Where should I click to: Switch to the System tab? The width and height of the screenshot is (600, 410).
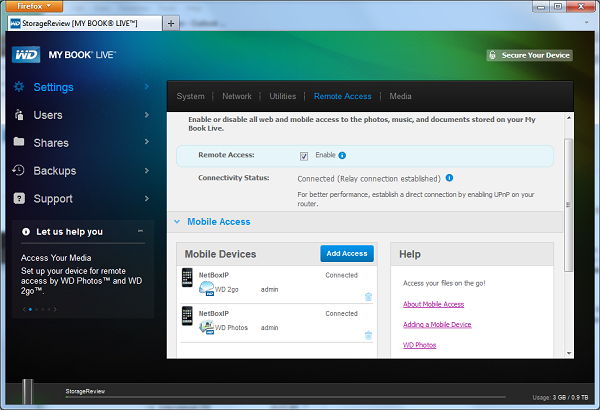pos(190,96)
